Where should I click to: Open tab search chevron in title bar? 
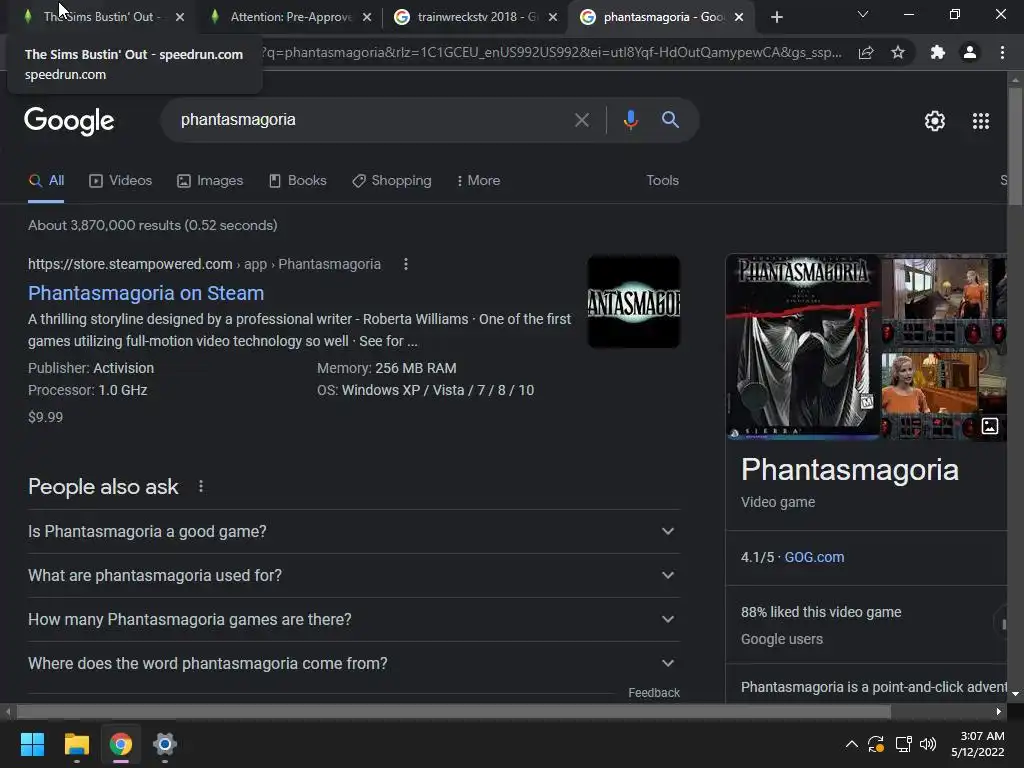[863, 14]
